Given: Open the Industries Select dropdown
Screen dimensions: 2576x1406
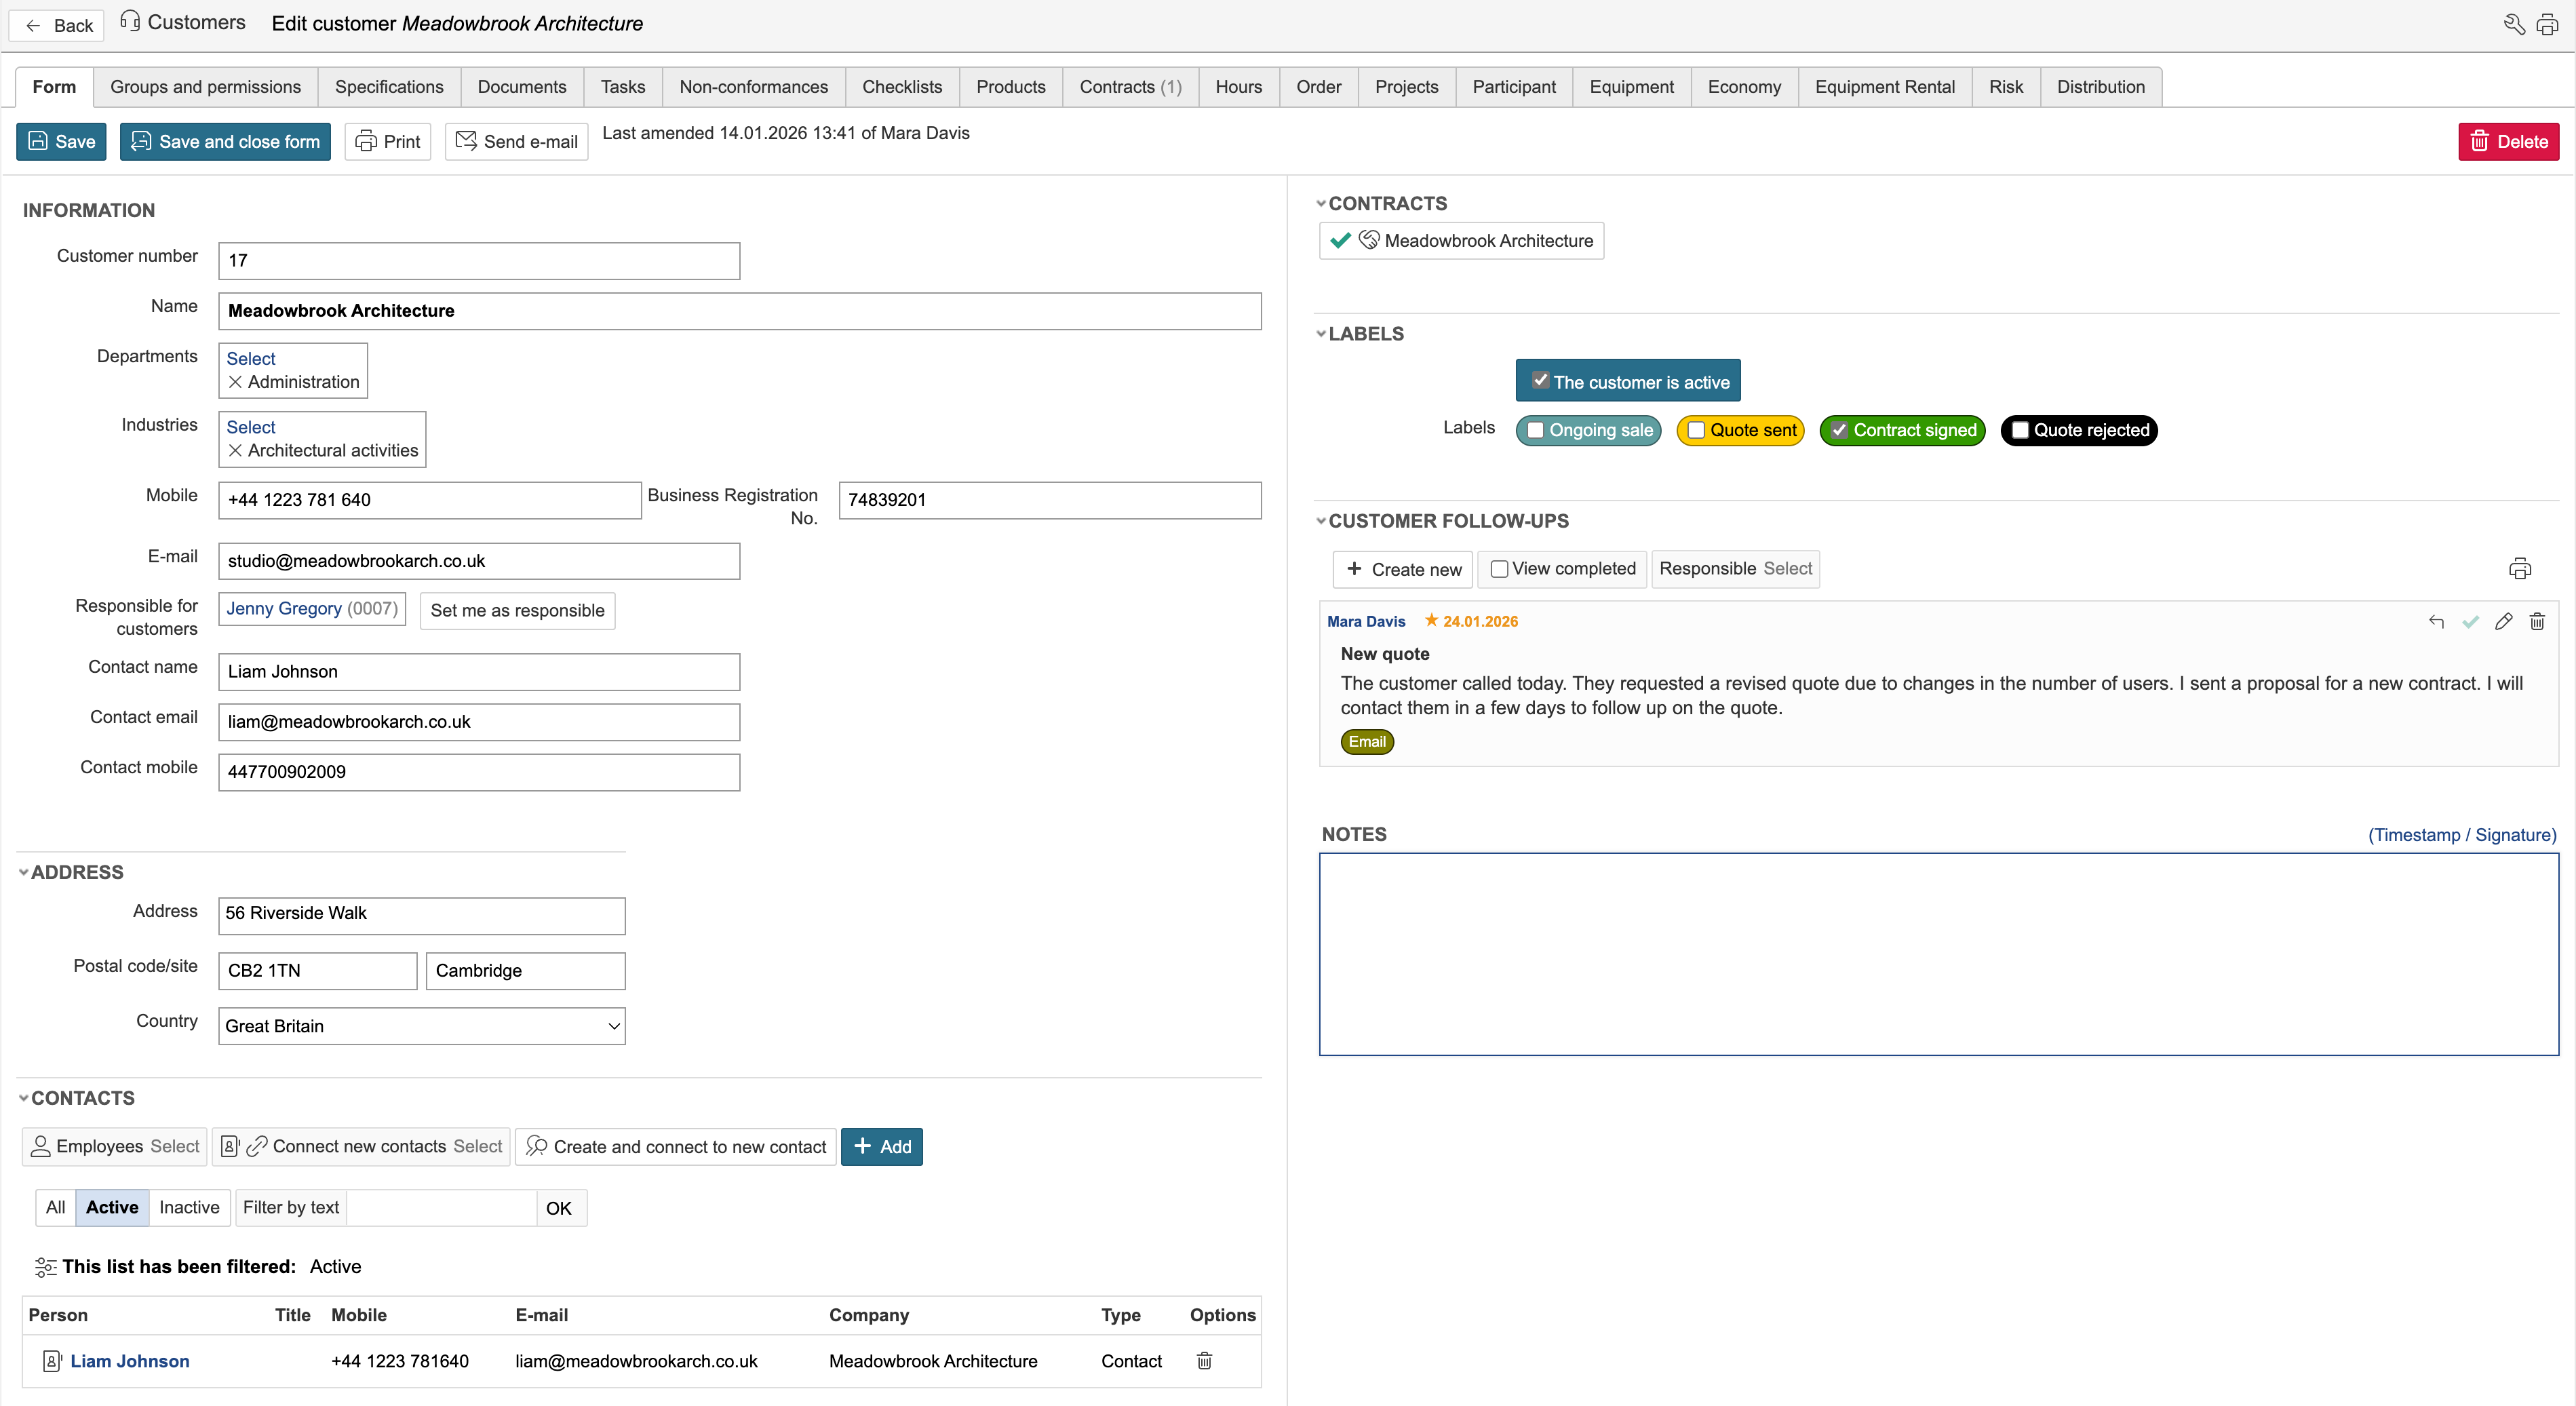Looking at the screenshot, I should click(x=250, y=427).
